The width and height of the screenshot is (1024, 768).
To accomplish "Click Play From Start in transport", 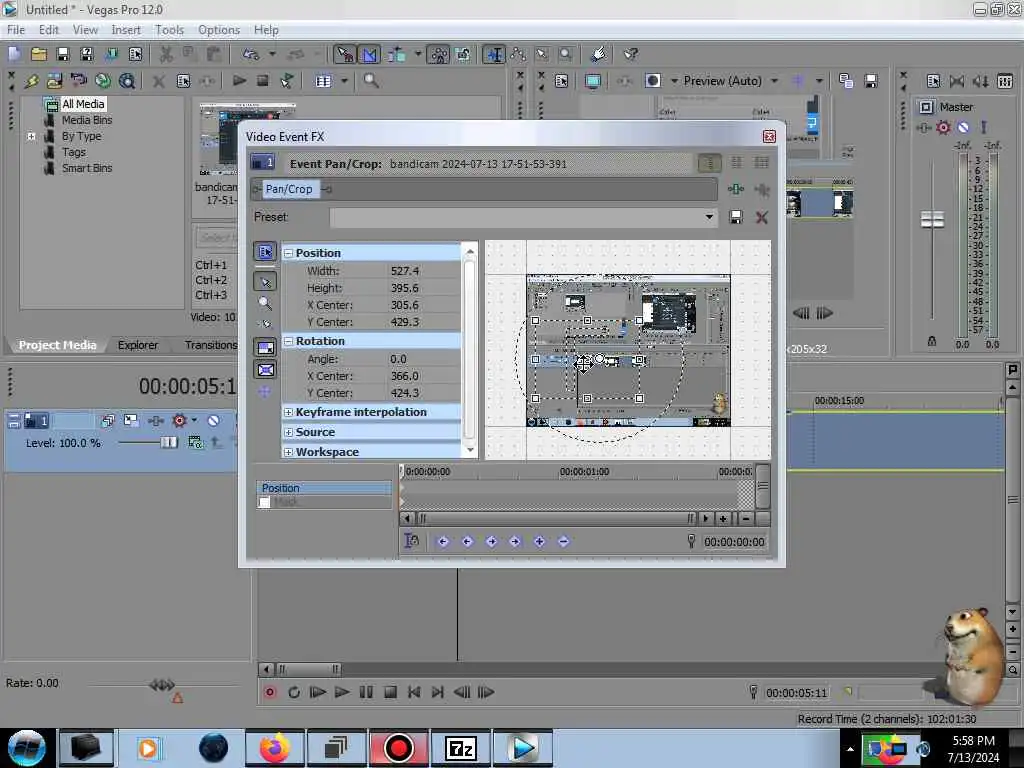I will tap(317, 692).
